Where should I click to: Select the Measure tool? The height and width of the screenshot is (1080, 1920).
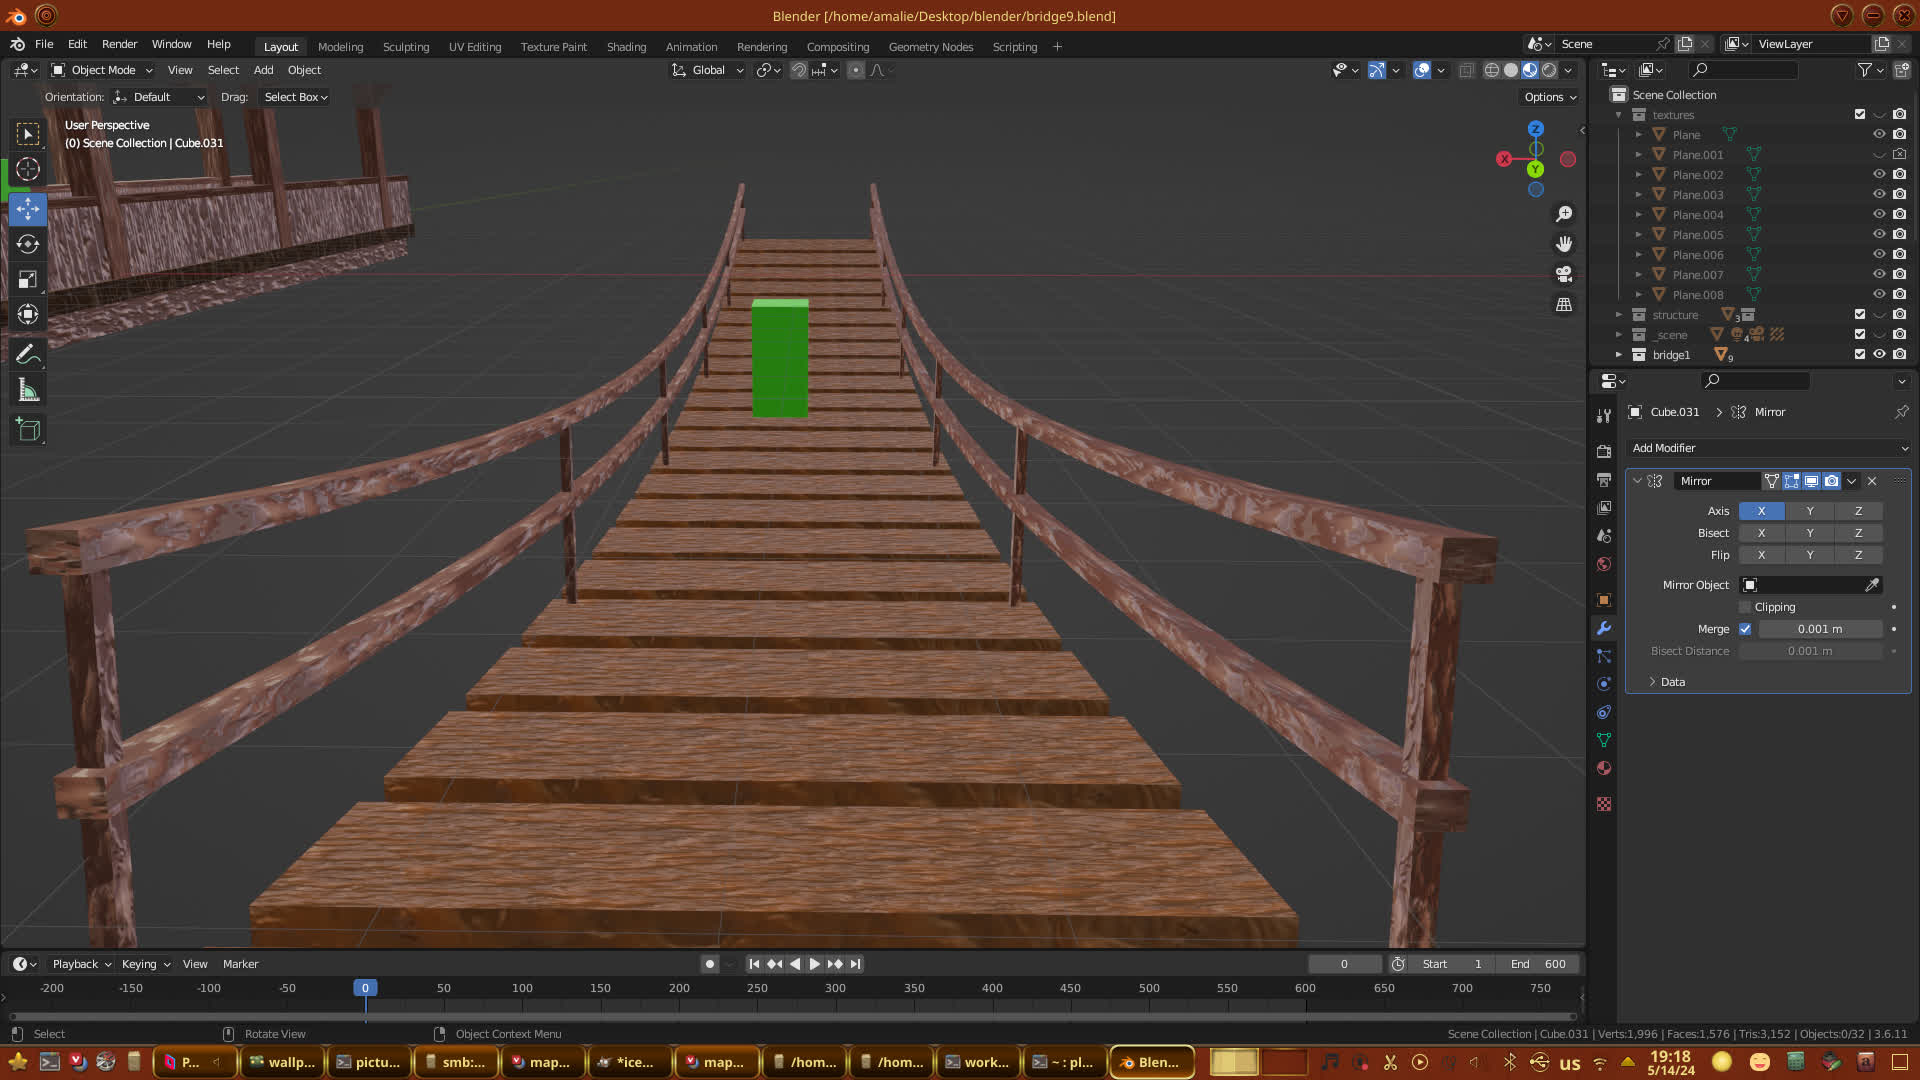[x=28, y=391]
